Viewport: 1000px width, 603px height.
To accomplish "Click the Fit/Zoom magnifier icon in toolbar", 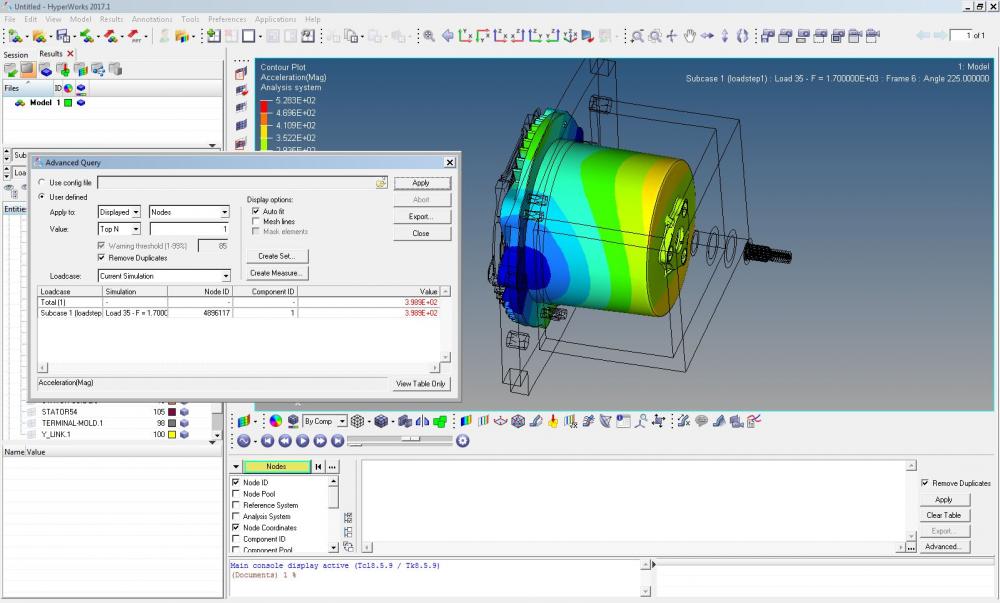I will (x=429, y=36).
